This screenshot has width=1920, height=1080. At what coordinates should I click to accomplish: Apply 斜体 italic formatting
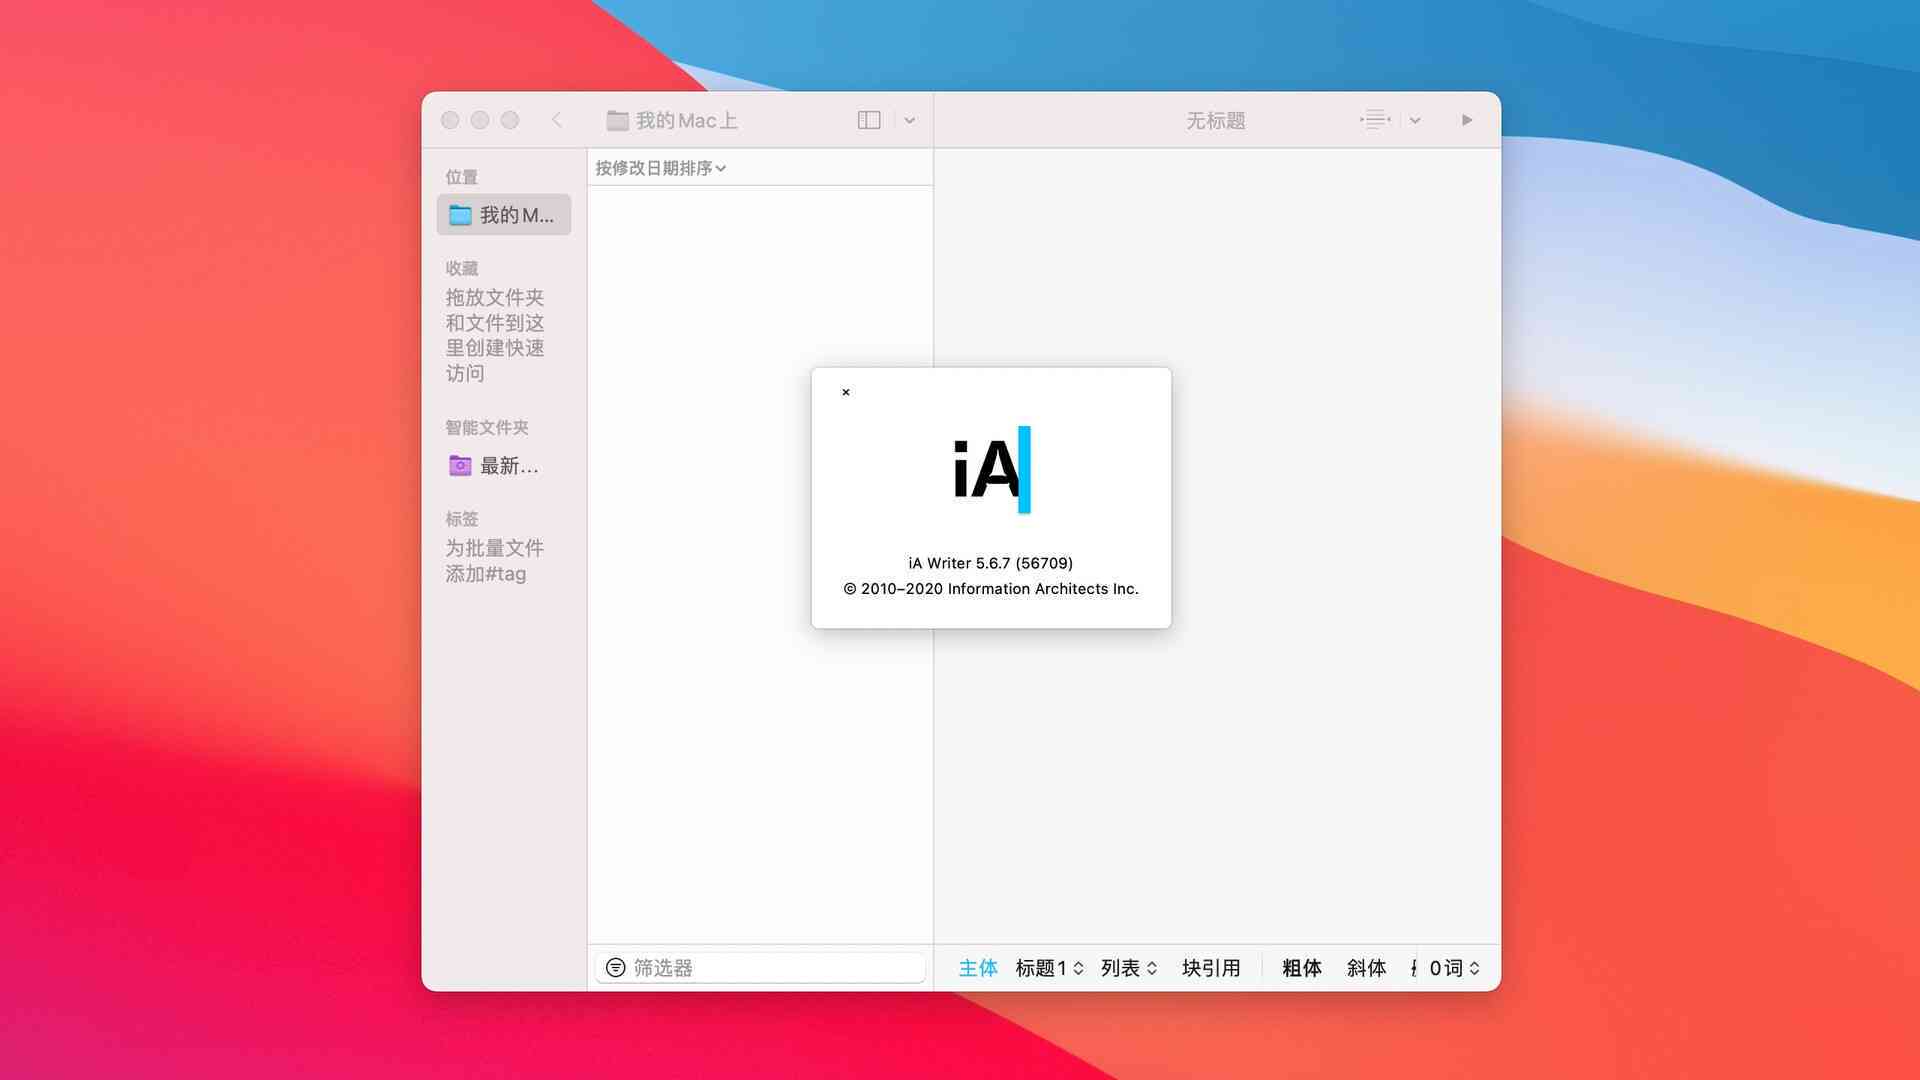pyautogui.click(x=1366, y=968)
